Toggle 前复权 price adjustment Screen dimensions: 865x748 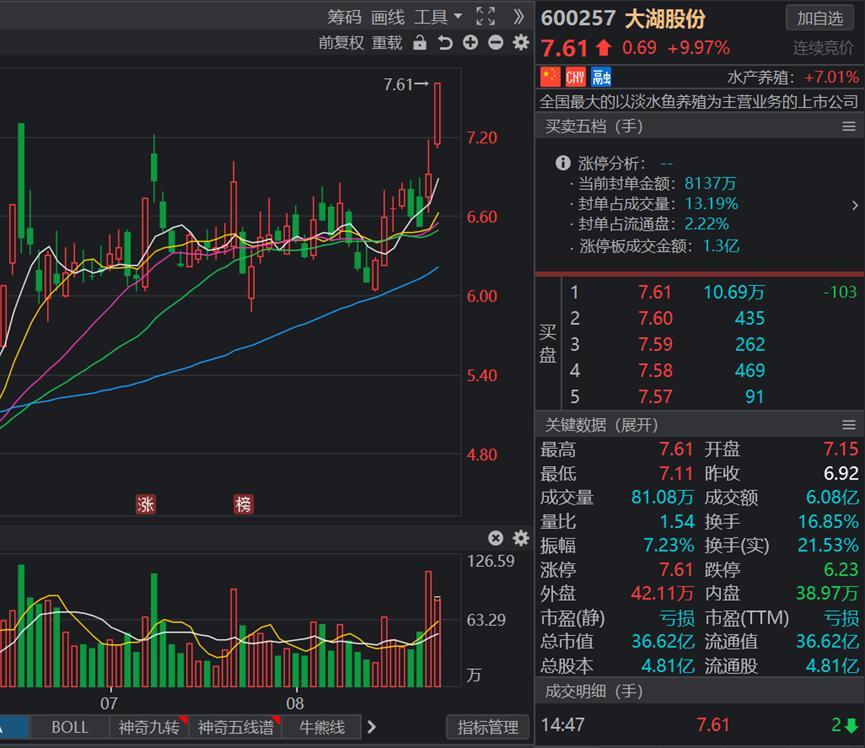click(x=341, y=42)
